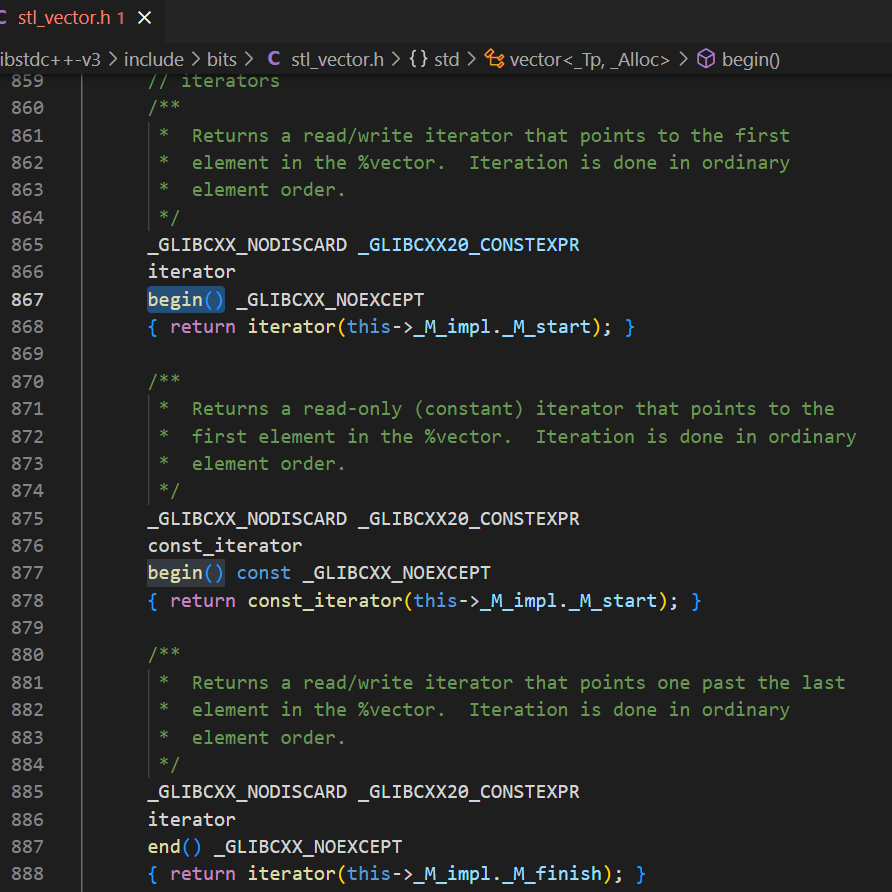Open the bits breadcrumb folder
Viewport: 892px width, 892px height.
(221, 59)
